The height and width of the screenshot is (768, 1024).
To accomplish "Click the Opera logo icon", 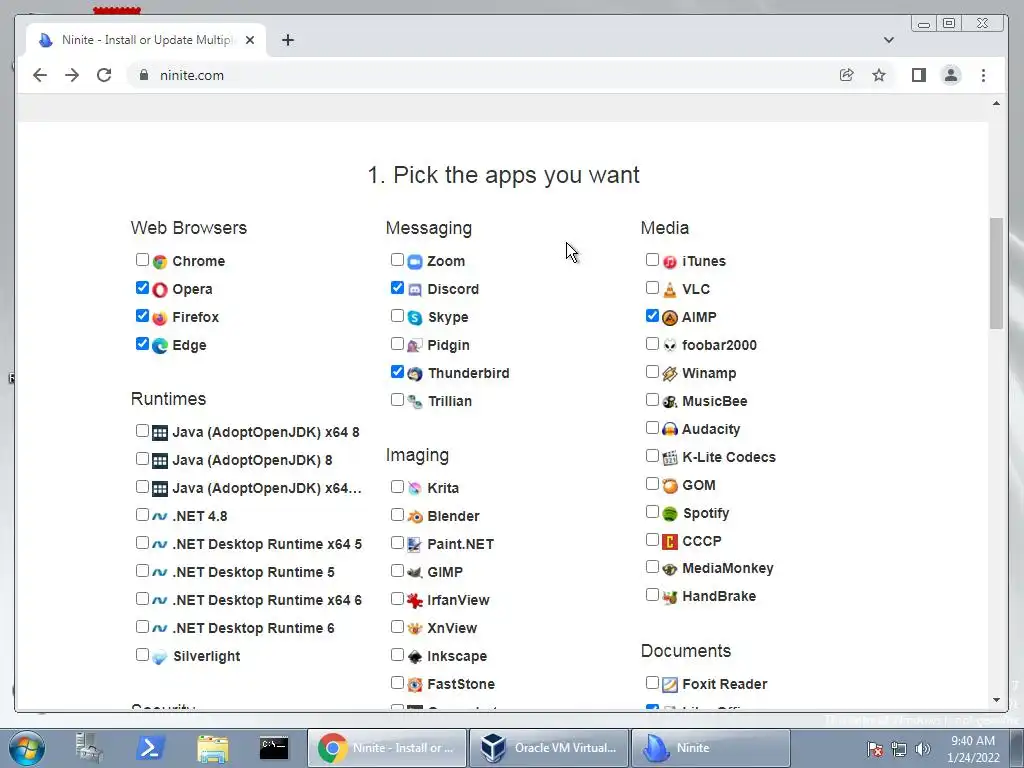I will click(x=160, y=290).
